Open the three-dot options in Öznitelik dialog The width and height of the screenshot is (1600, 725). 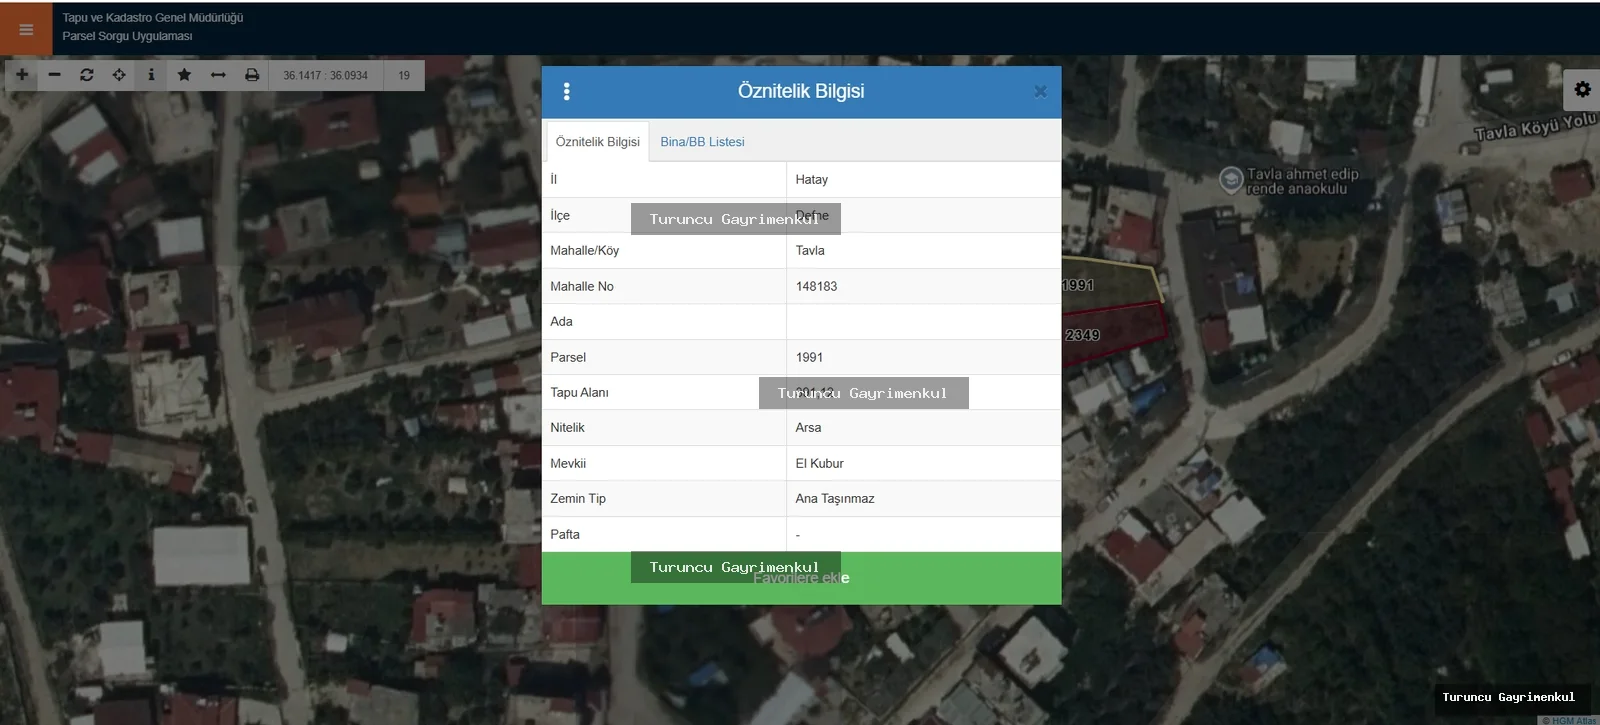coord(567,92)
